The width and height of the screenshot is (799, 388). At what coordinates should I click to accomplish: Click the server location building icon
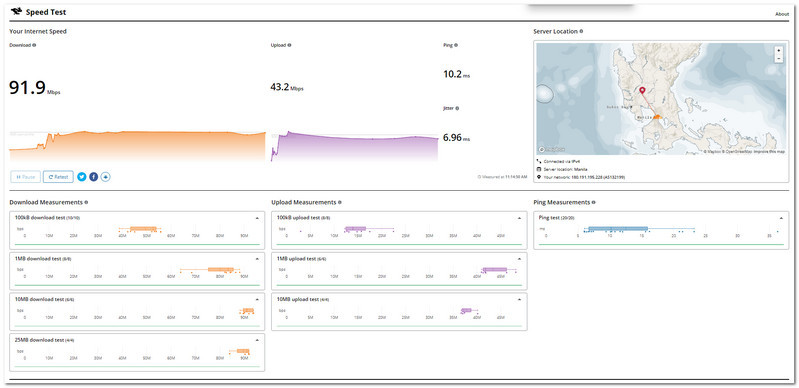539,169
